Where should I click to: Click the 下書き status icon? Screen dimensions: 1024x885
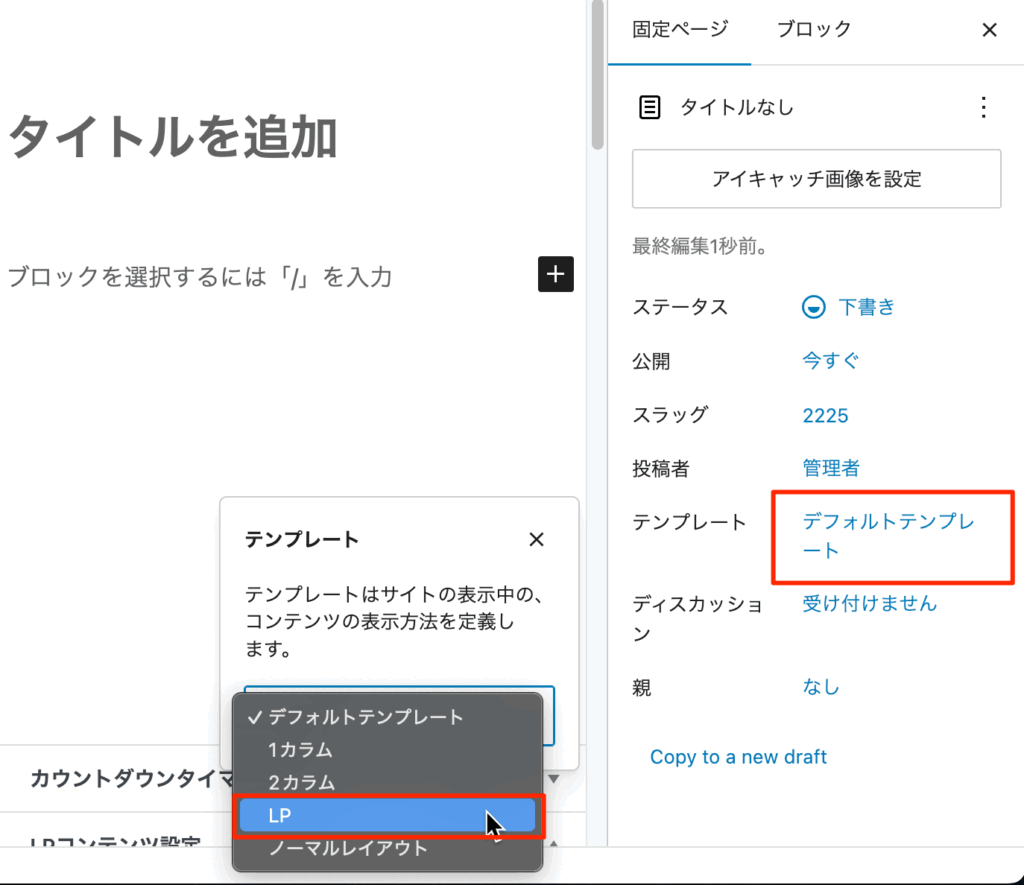click(x=814, y=307)
